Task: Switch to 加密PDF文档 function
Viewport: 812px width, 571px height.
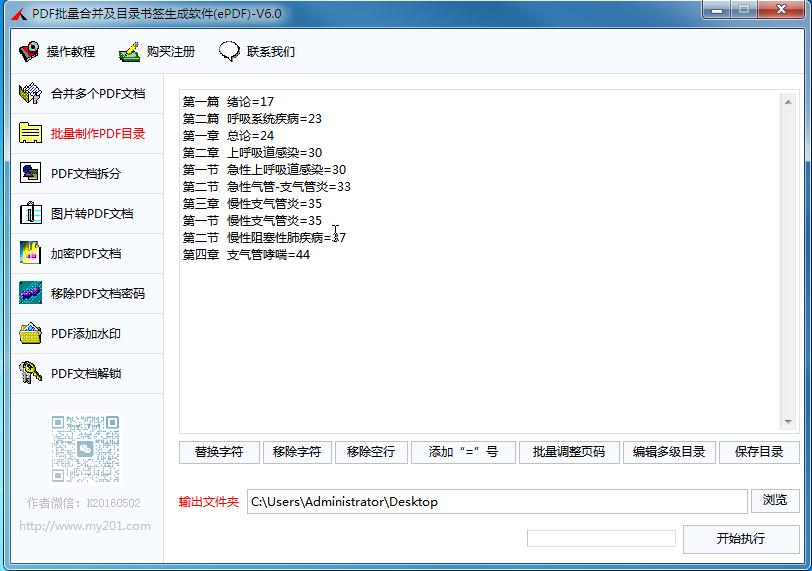Action: tap(87, 253)
